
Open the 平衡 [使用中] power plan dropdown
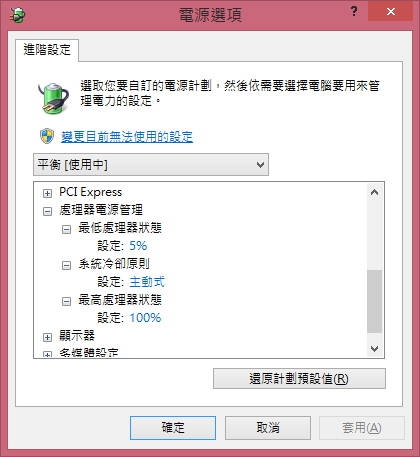pos(151,165)
